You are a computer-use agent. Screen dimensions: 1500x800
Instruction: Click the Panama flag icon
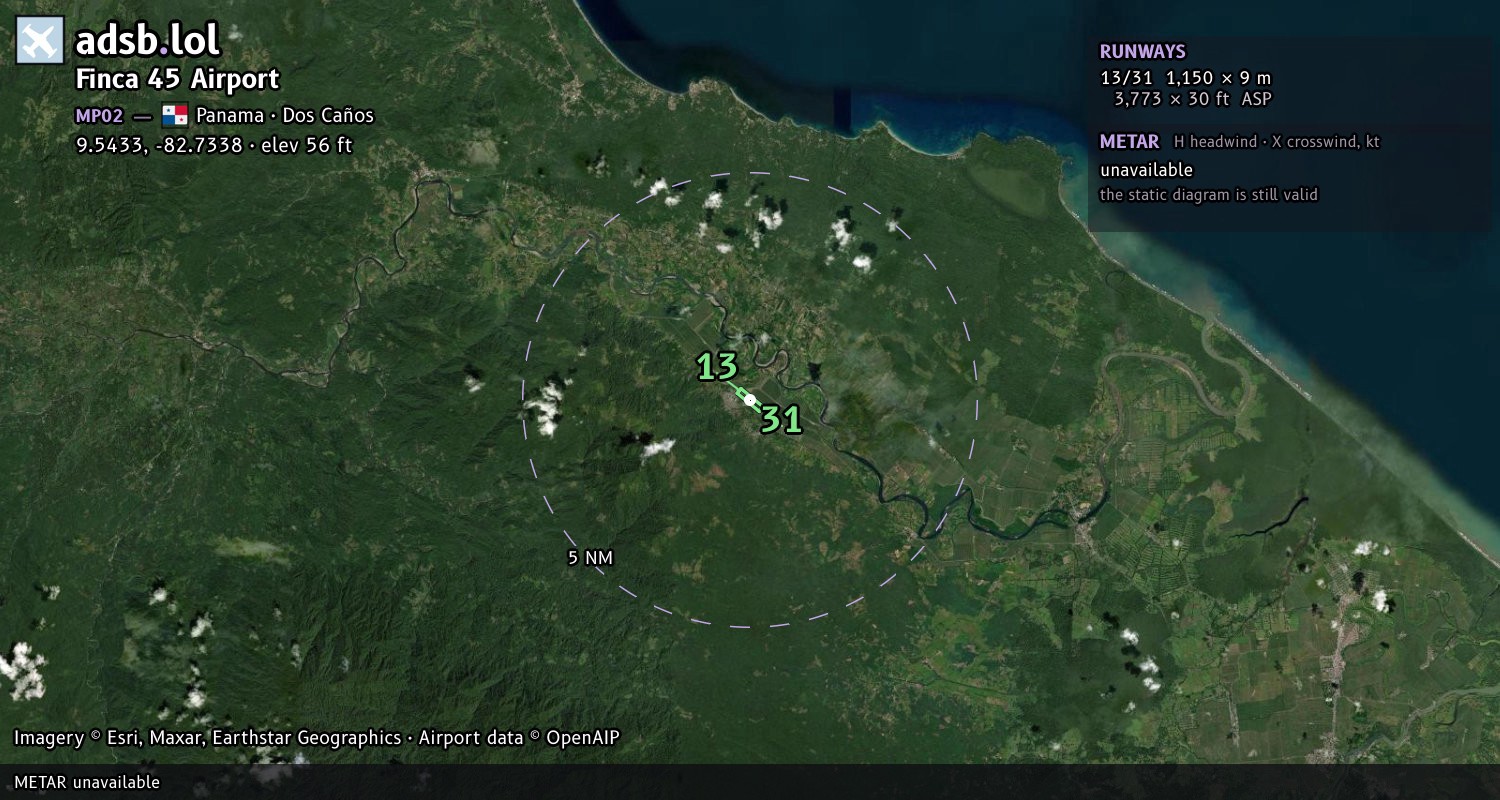point(175,115)
